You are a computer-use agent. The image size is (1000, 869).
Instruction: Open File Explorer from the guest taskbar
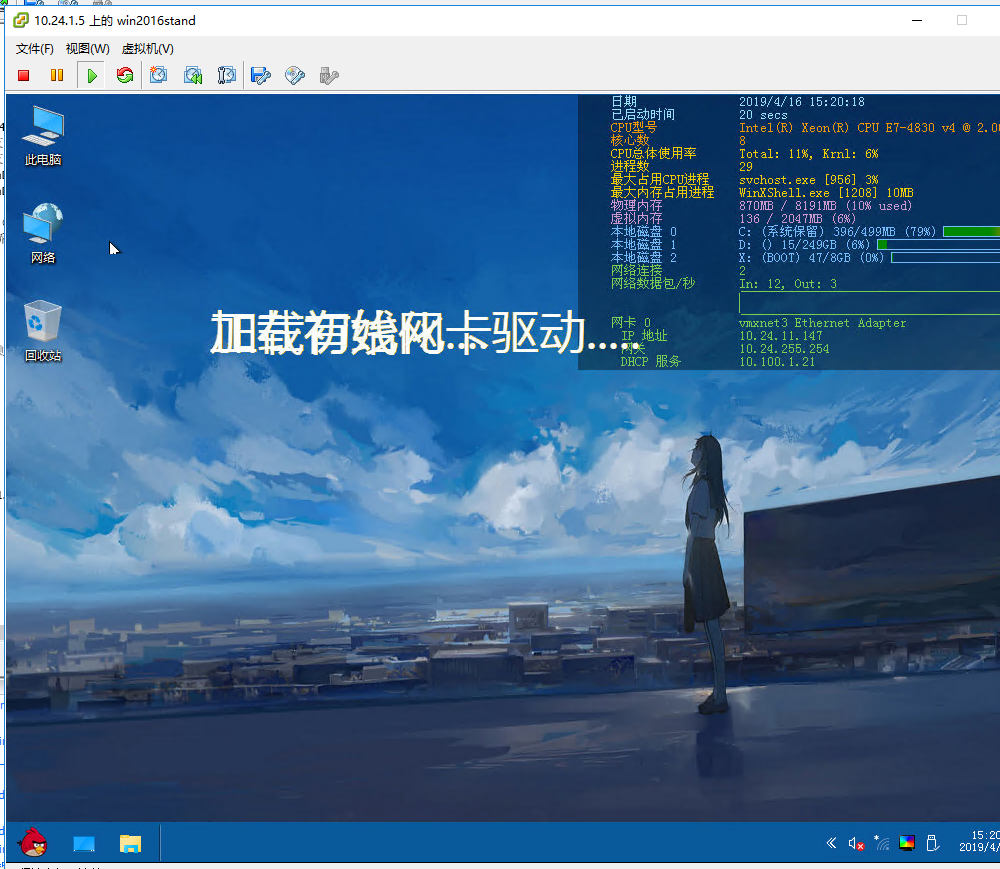click(130, 843)
